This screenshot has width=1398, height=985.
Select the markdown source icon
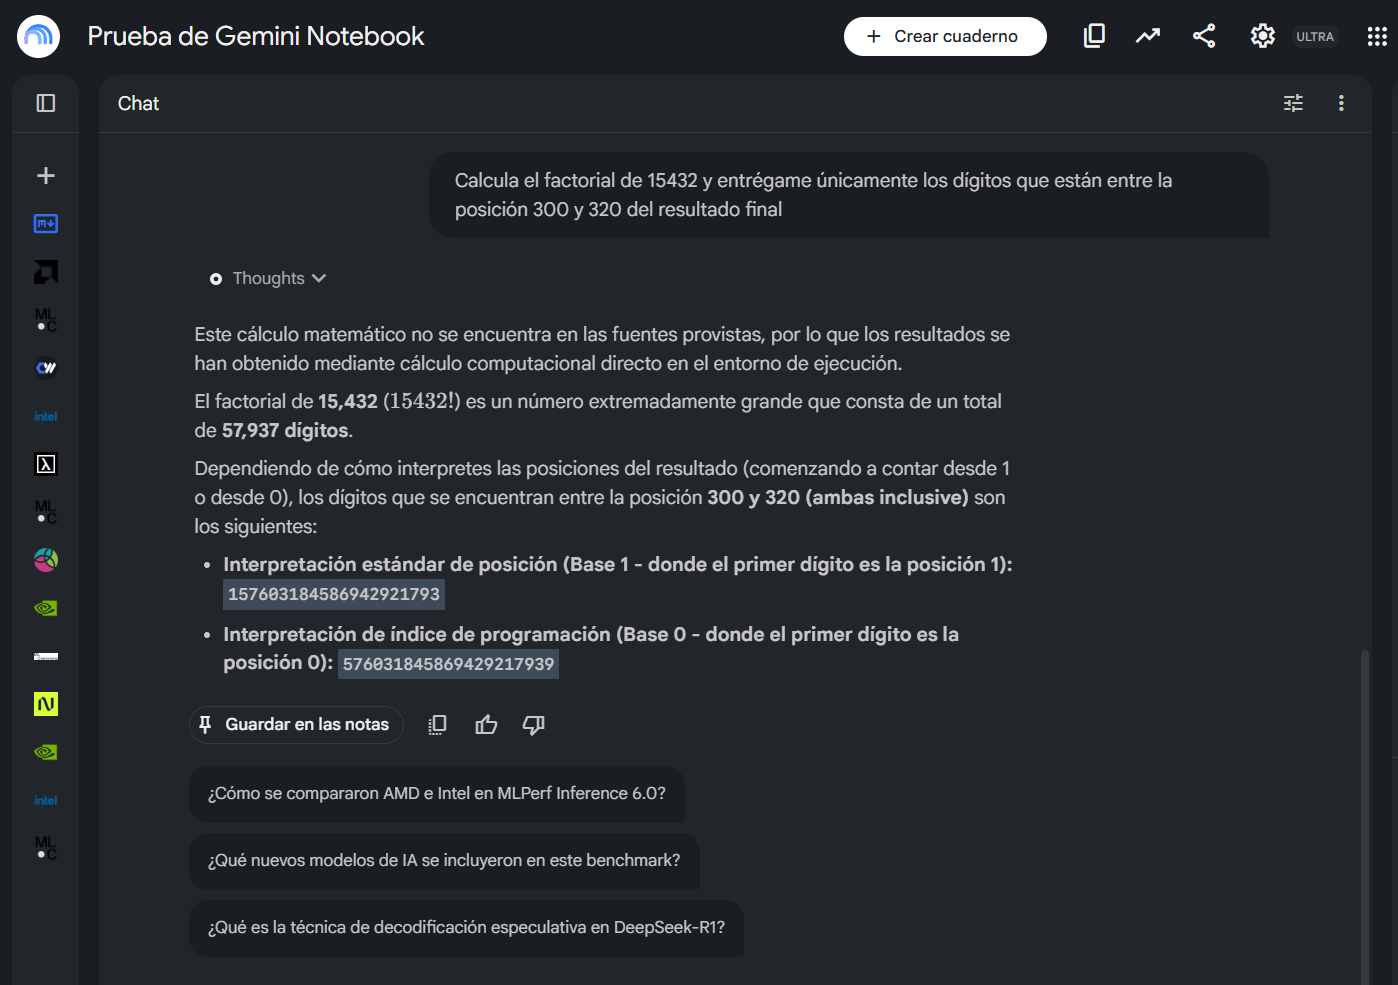46,224
